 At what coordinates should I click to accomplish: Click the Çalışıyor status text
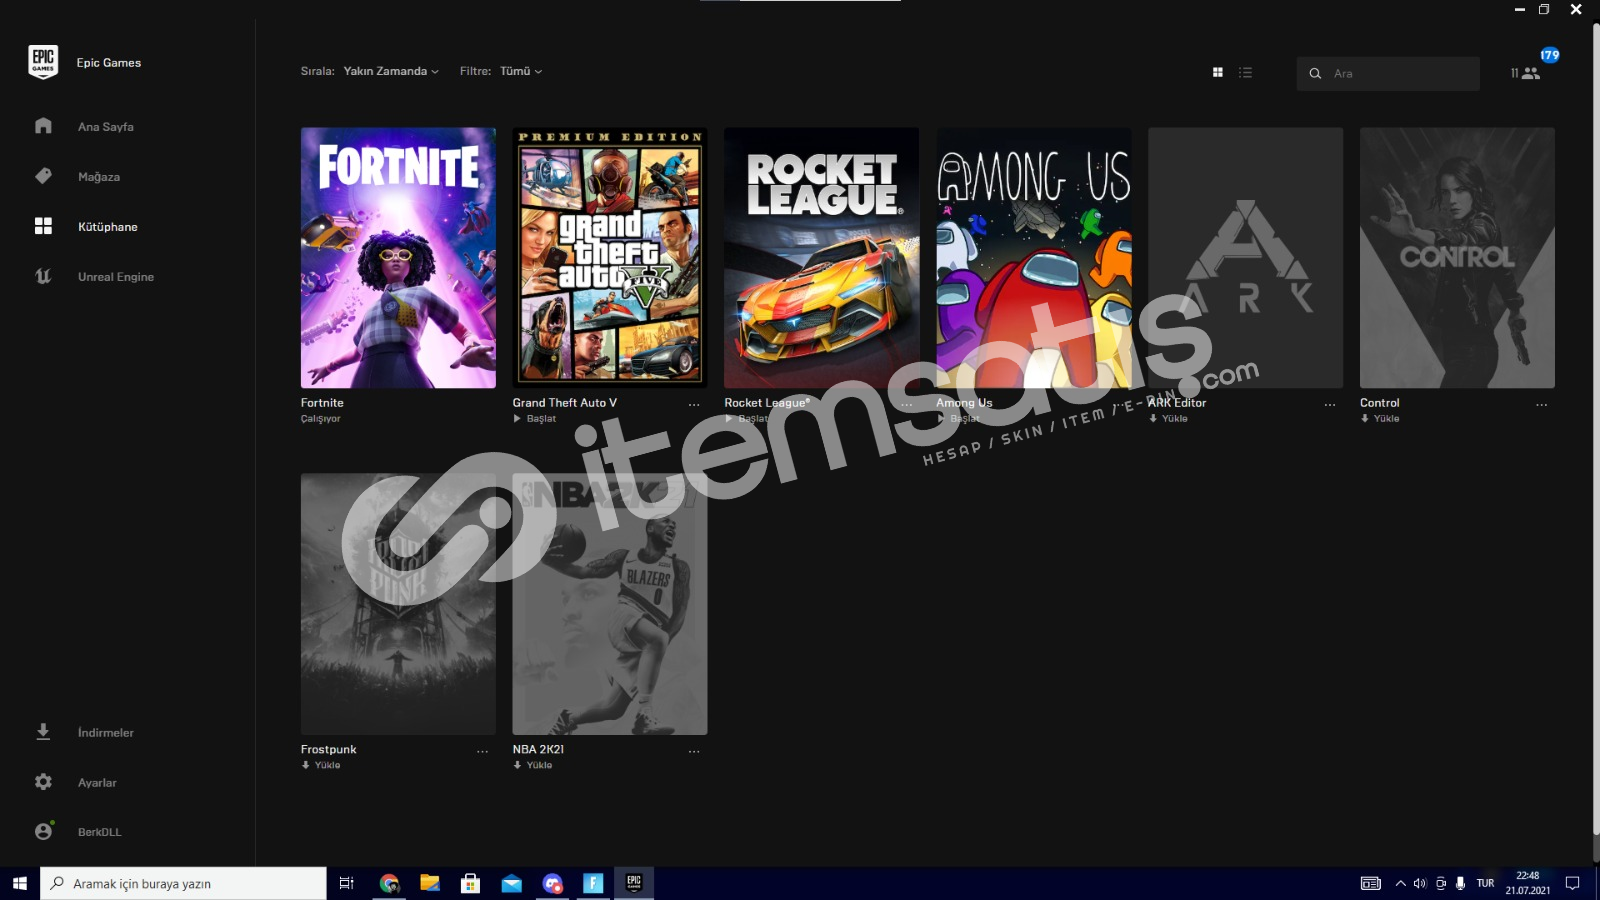pos(321,419)
